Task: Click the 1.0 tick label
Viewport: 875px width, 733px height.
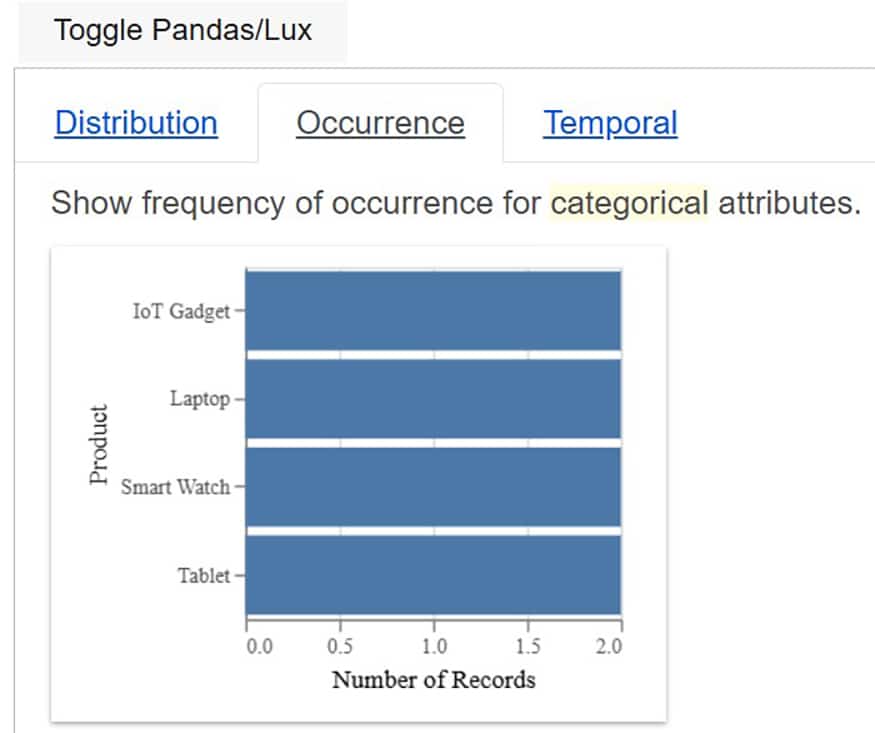Action: pos(433,647)
